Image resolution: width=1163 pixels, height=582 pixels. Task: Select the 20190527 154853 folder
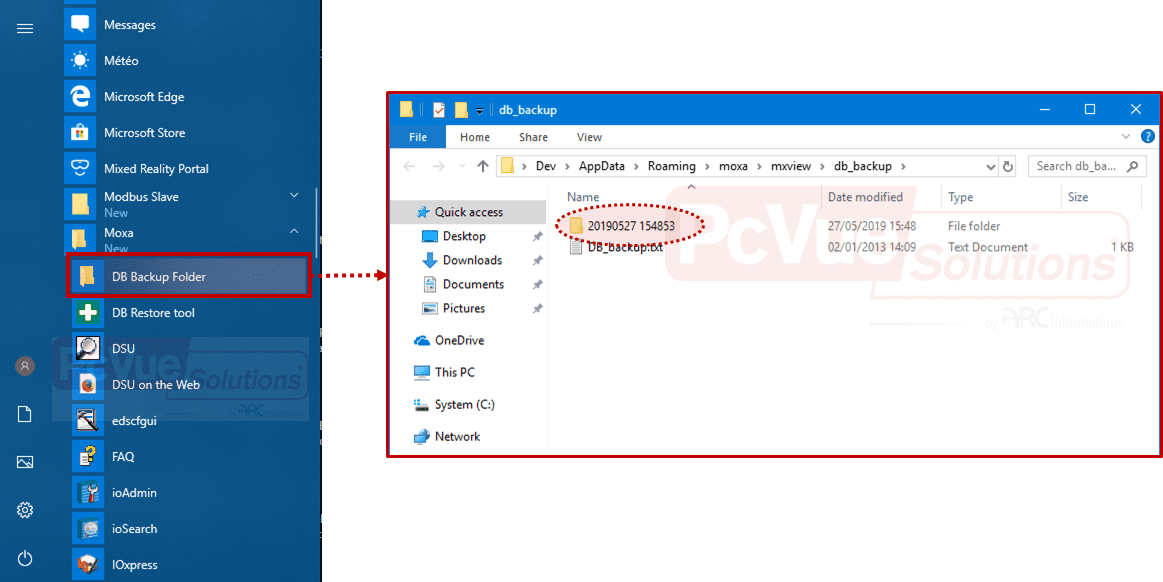630,226
